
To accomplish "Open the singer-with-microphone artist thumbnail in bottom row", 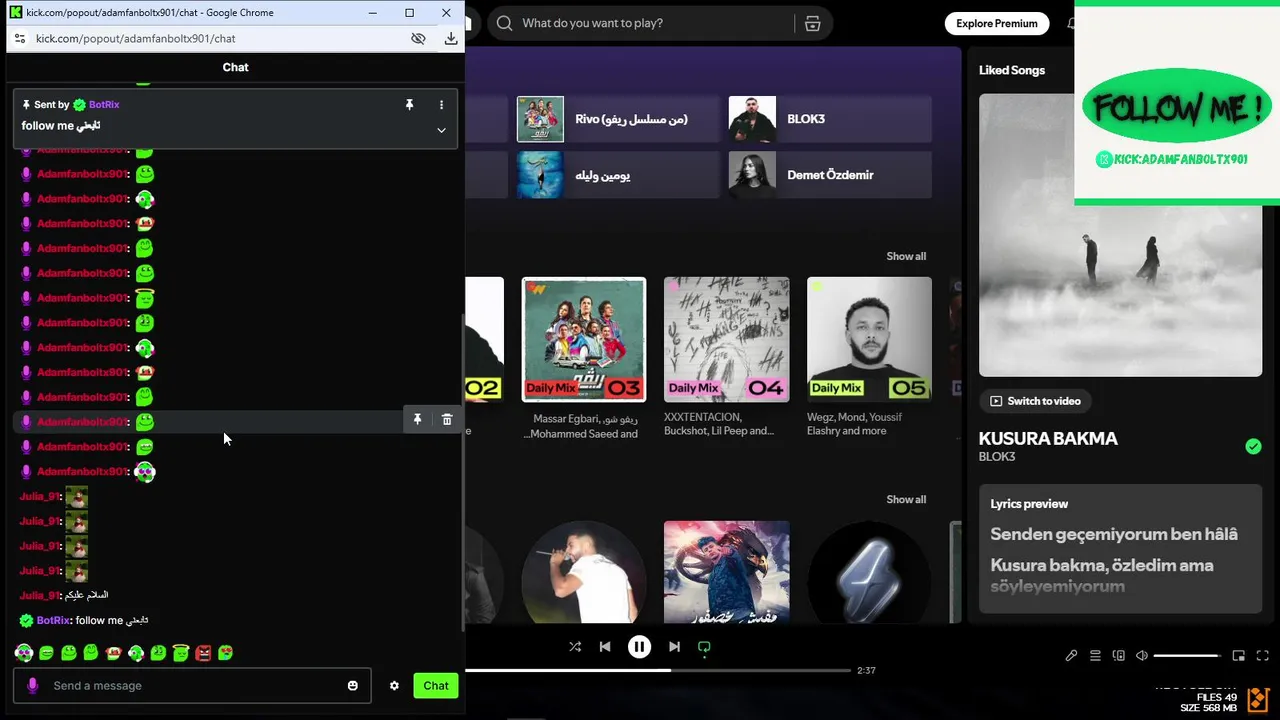I will [584, 572].
